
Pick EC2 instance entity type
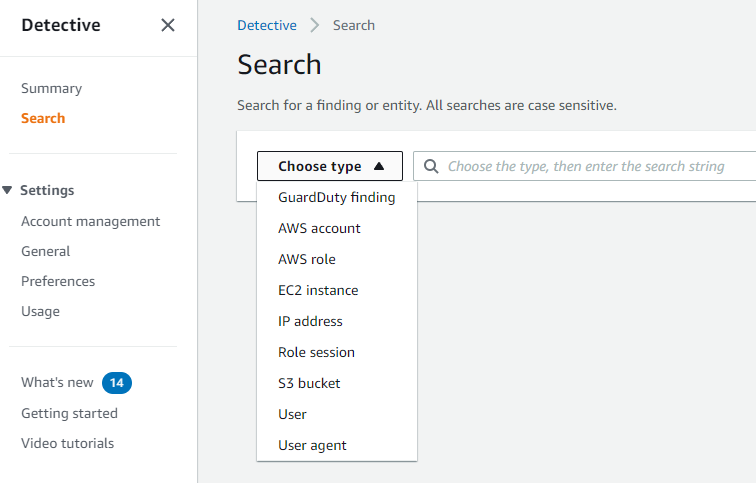[337, 290]
